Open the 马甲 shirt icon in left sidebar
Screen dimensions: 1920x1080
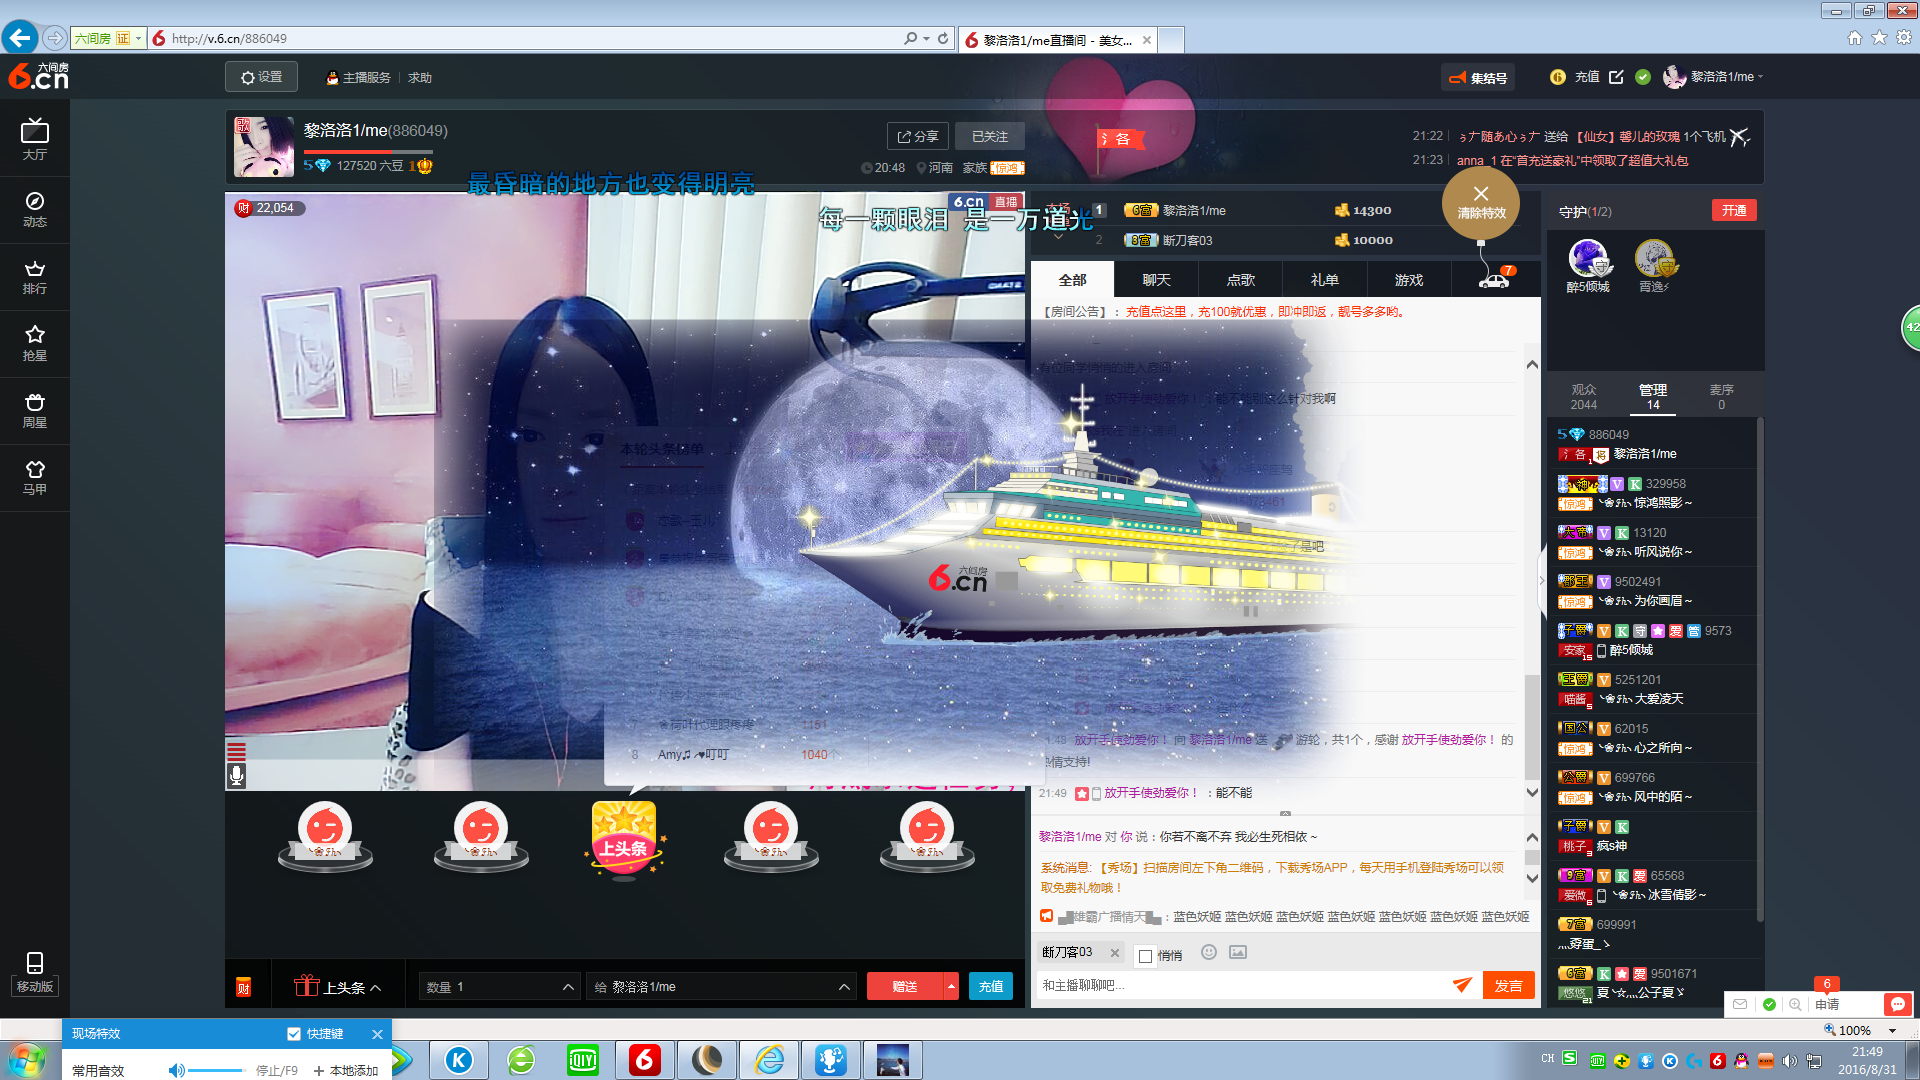pos(35,477)
